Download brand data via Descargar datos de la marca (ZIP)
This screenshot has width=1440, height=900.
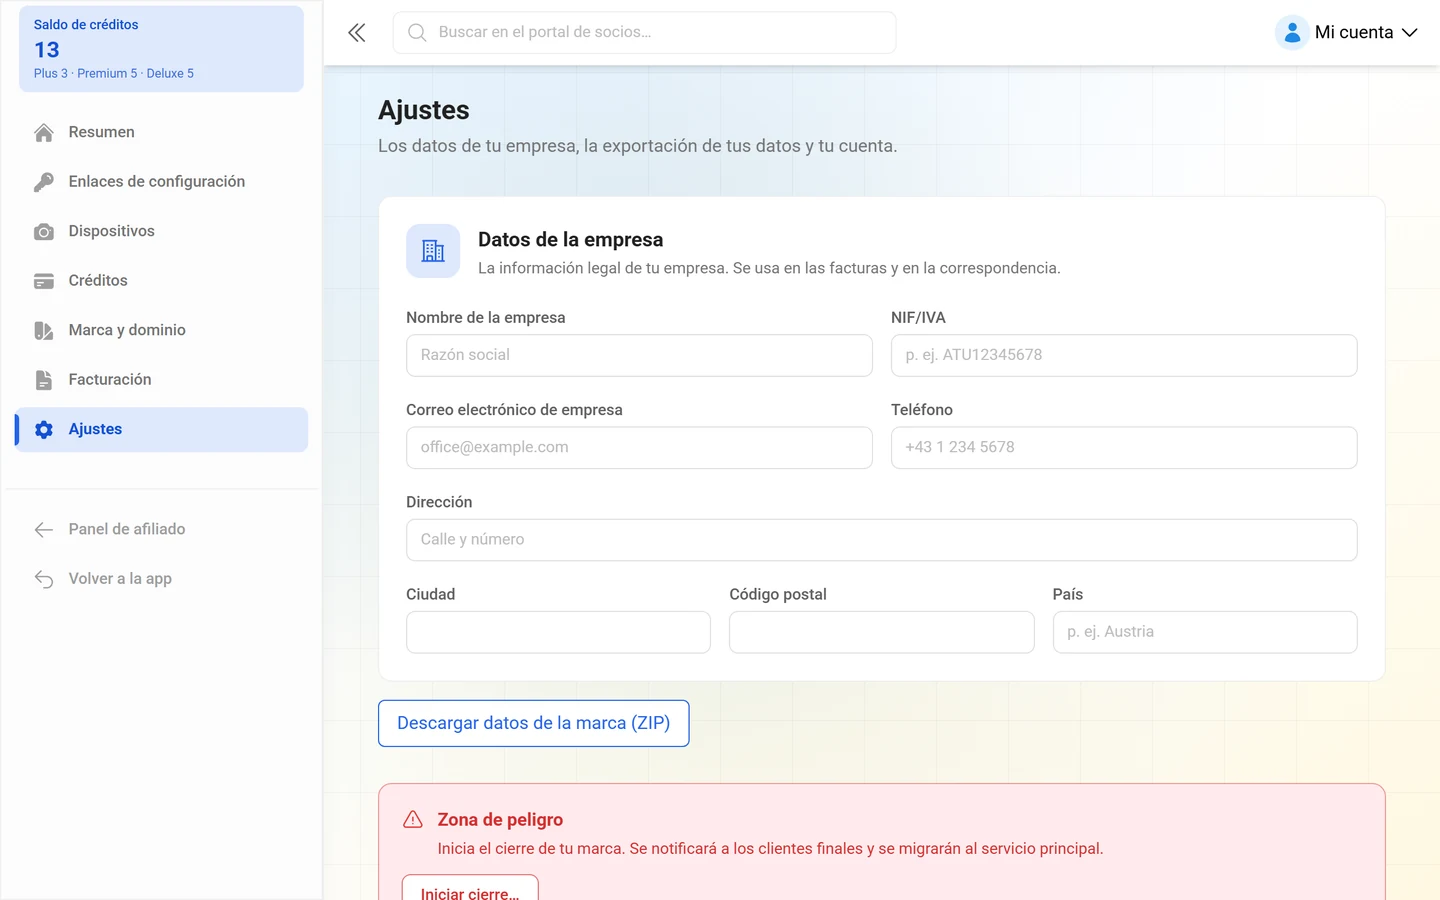coord(534,723)
